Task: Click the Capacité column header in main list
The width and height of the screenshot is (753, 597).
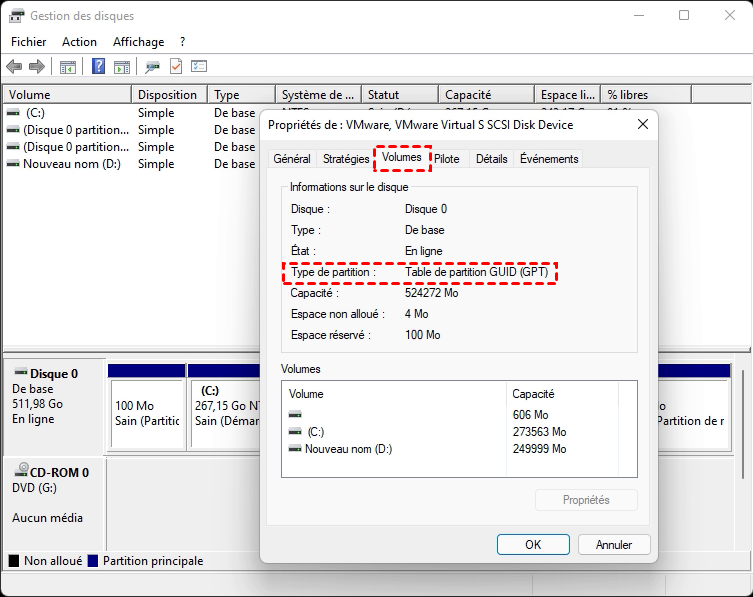Action: [486, 95]
